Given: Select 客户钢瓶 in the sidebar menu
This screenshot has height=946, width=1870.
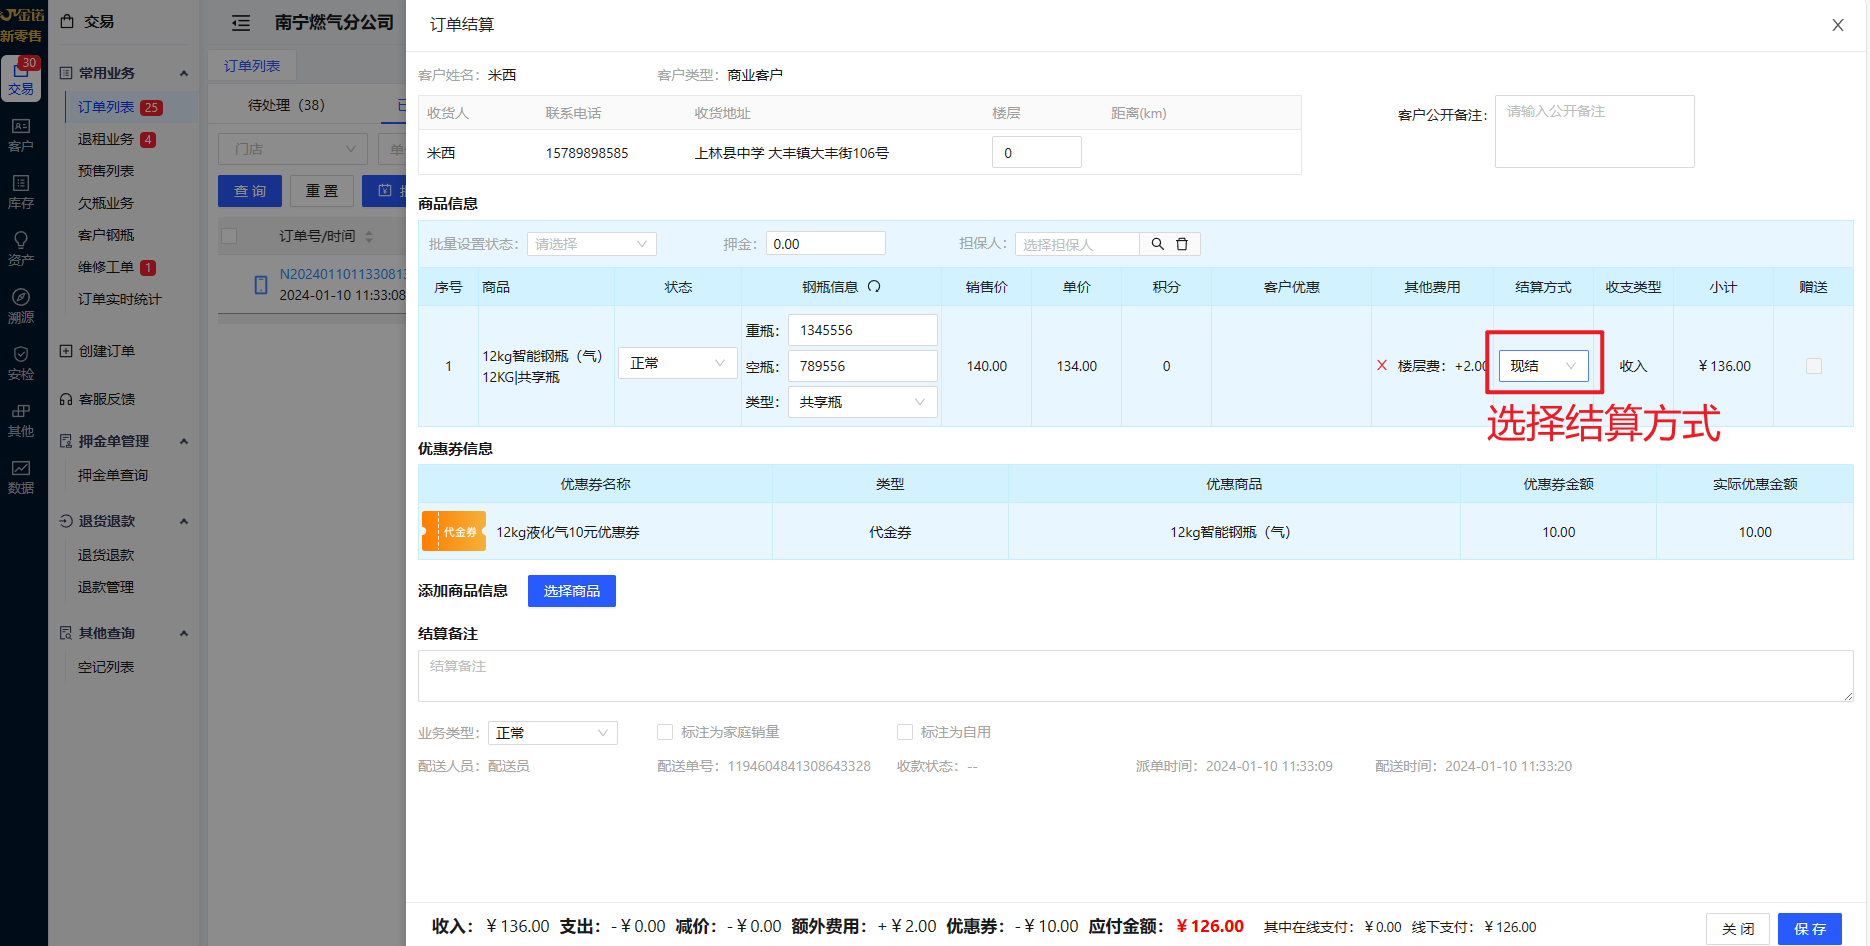Looking at the screenshot, I should 106,235.
